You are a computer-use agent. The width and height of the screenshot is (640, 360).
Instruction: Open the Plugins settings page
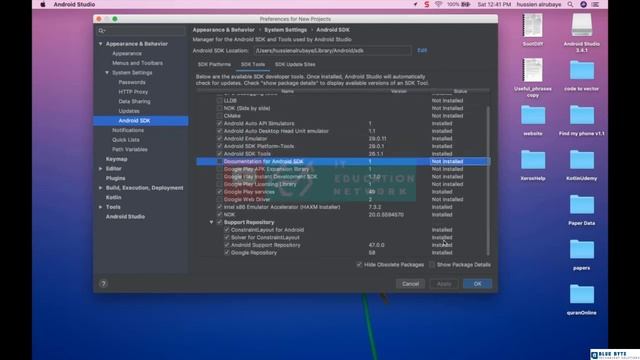pyautogui.click(x=116, y=178)
